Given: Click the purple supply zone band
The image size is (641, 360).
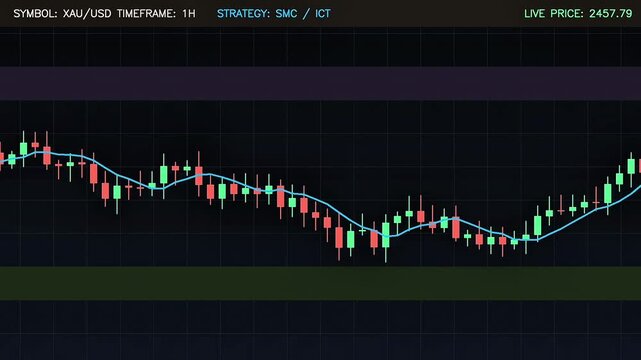Looking at the screenshot, I should pos(320,84).
